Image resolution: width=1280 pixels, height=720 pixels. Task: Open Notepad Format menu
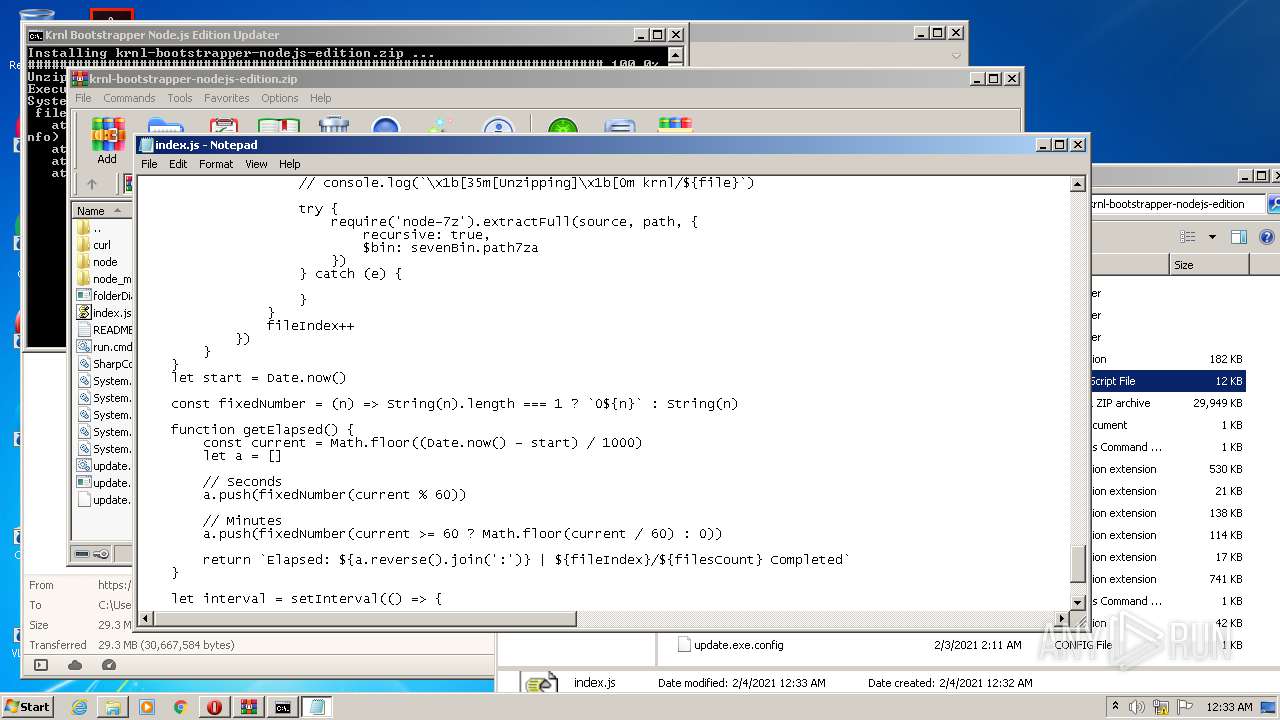point(216,164)
